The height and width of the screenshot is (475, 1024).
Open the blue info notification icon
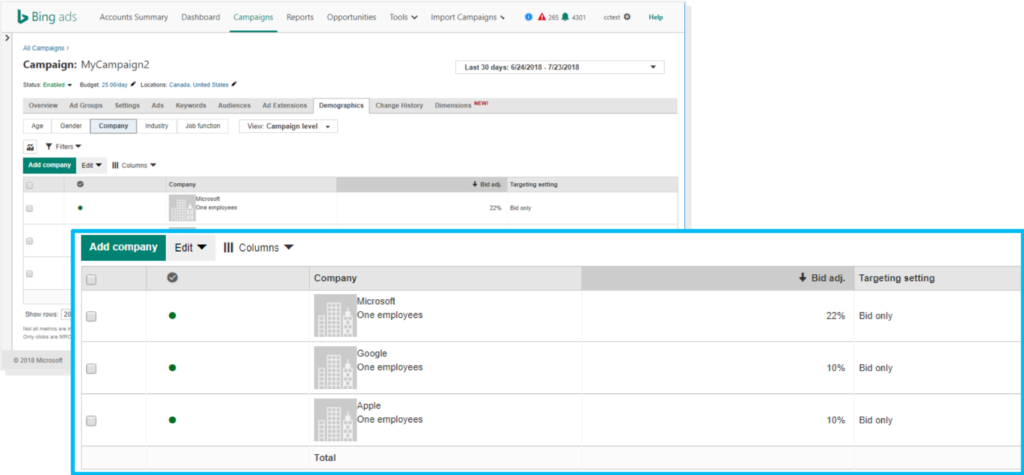(x=528, y=17)
